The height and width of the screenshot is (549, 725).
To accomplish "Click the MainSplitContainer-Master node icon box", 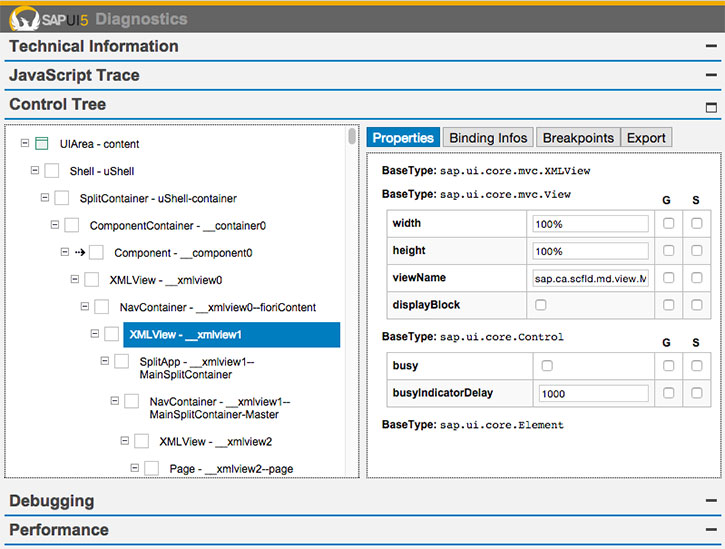I will (131, 401).
